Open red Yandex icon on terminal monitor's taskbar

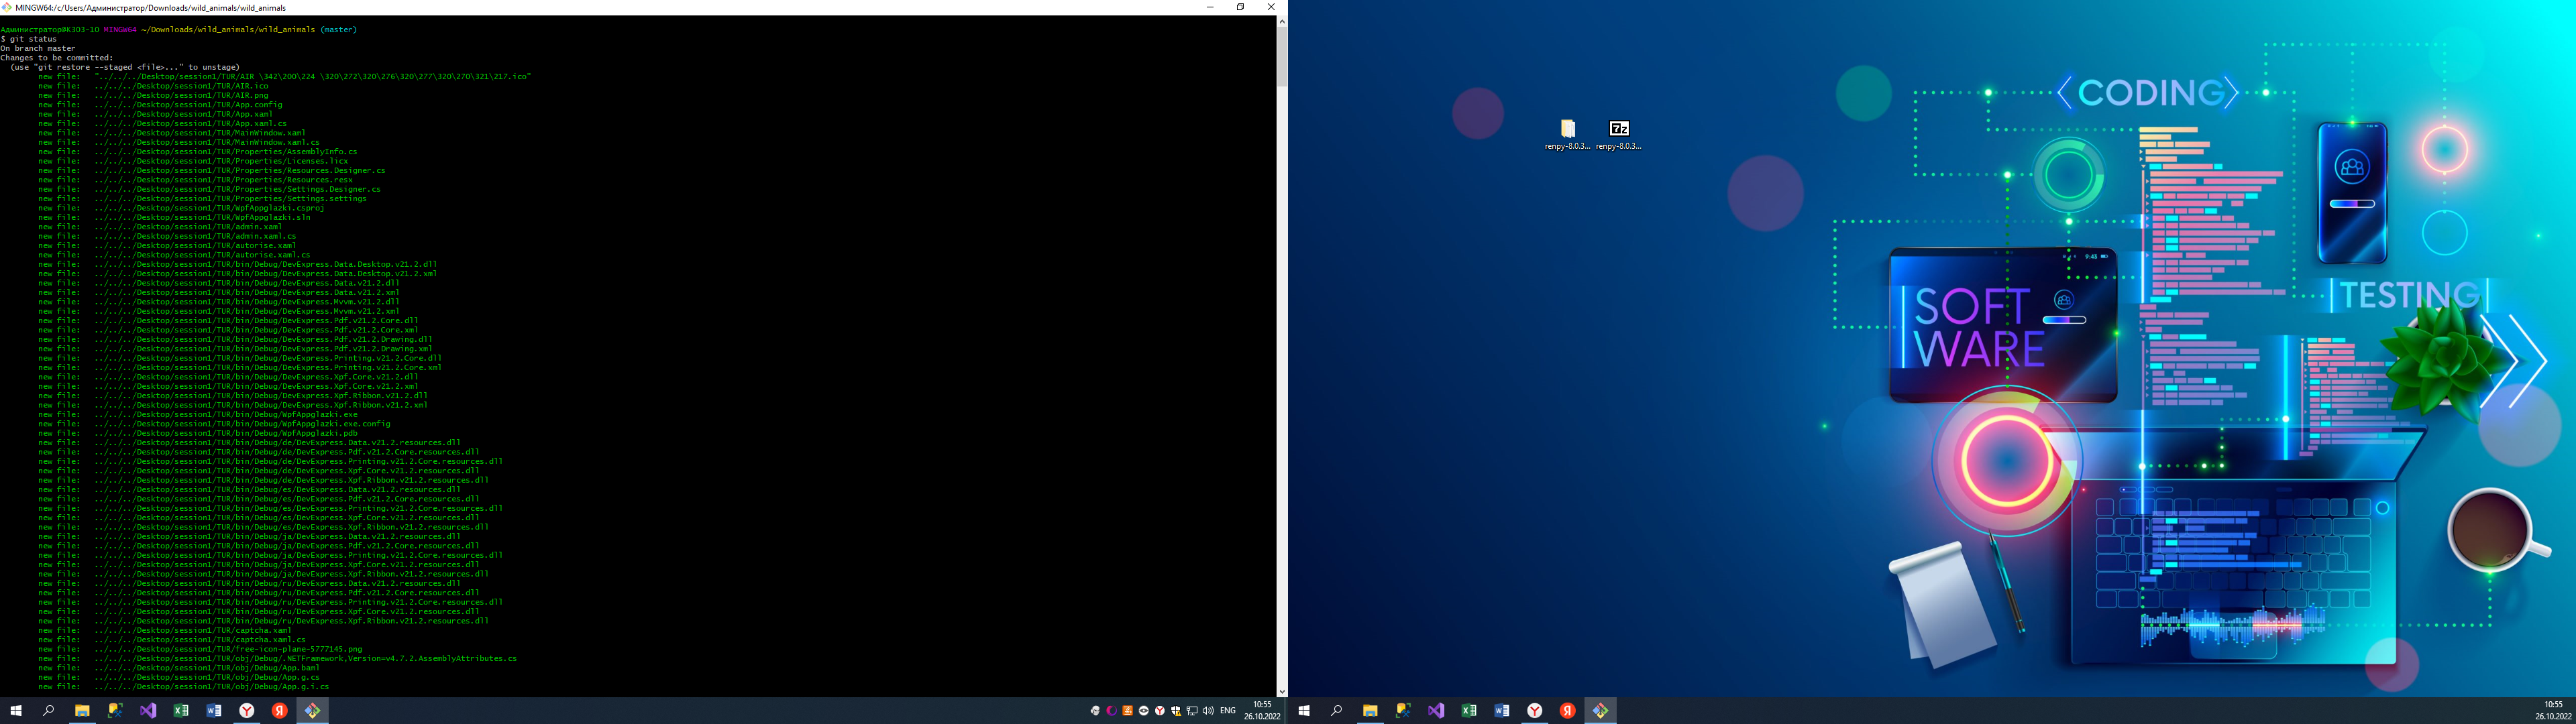tap(280, 711)
